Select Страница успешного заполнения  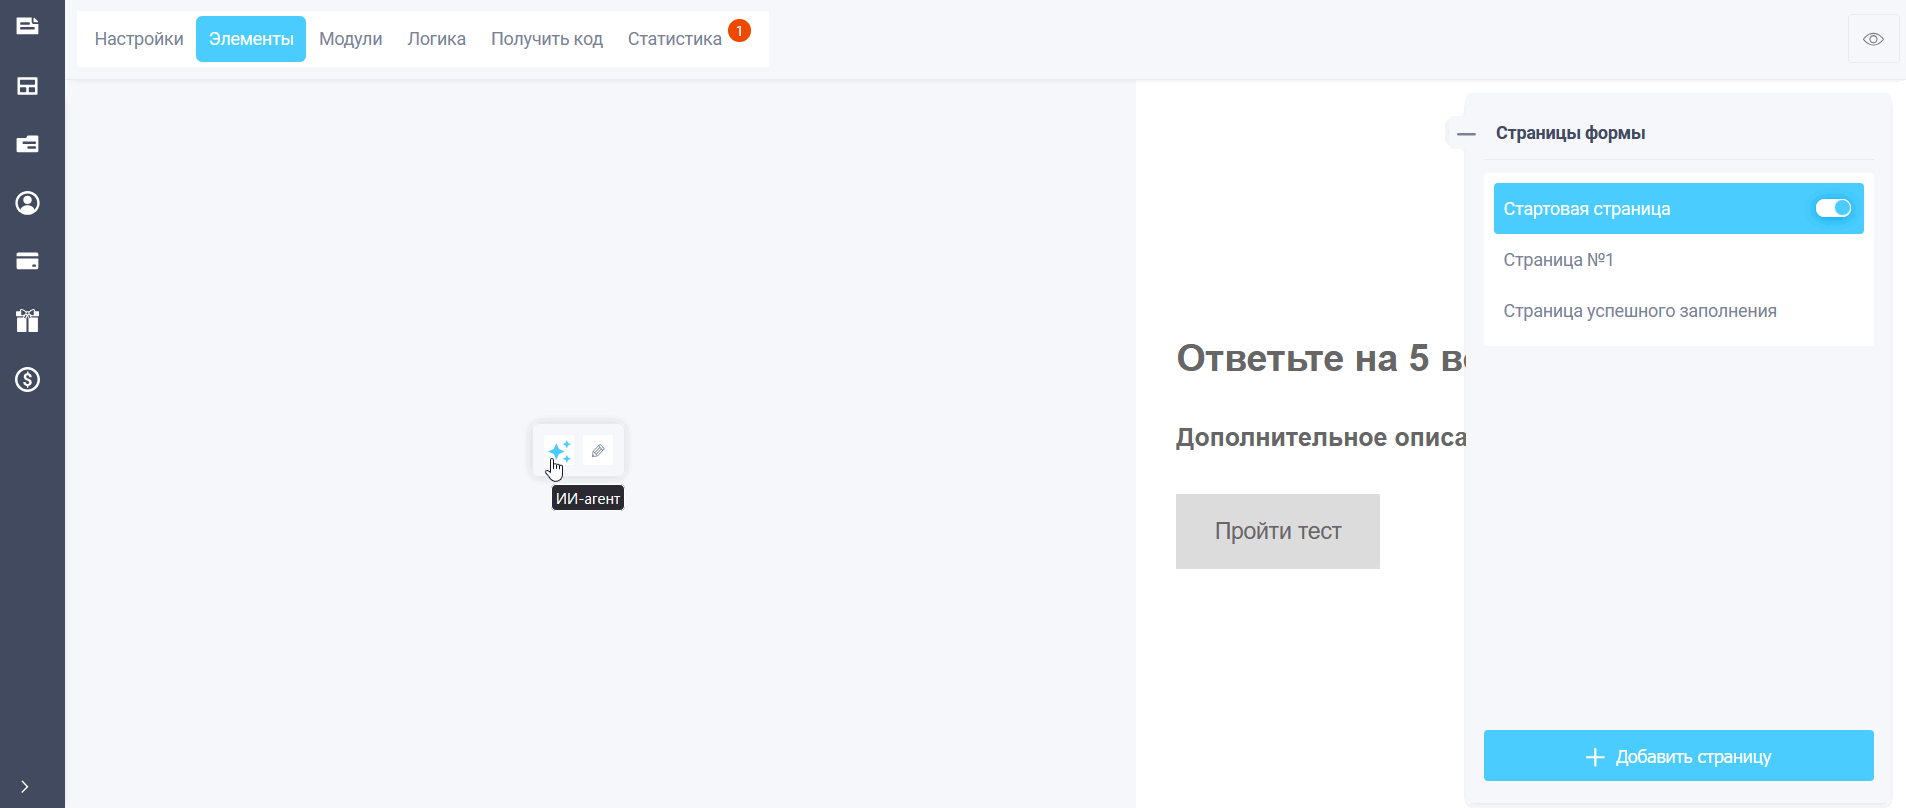pyautogui.click(x=1679, y=311)
